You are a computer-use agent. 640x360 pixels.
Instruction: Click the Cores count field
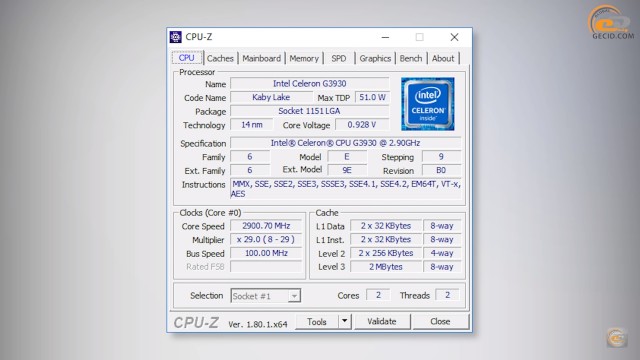378,295
